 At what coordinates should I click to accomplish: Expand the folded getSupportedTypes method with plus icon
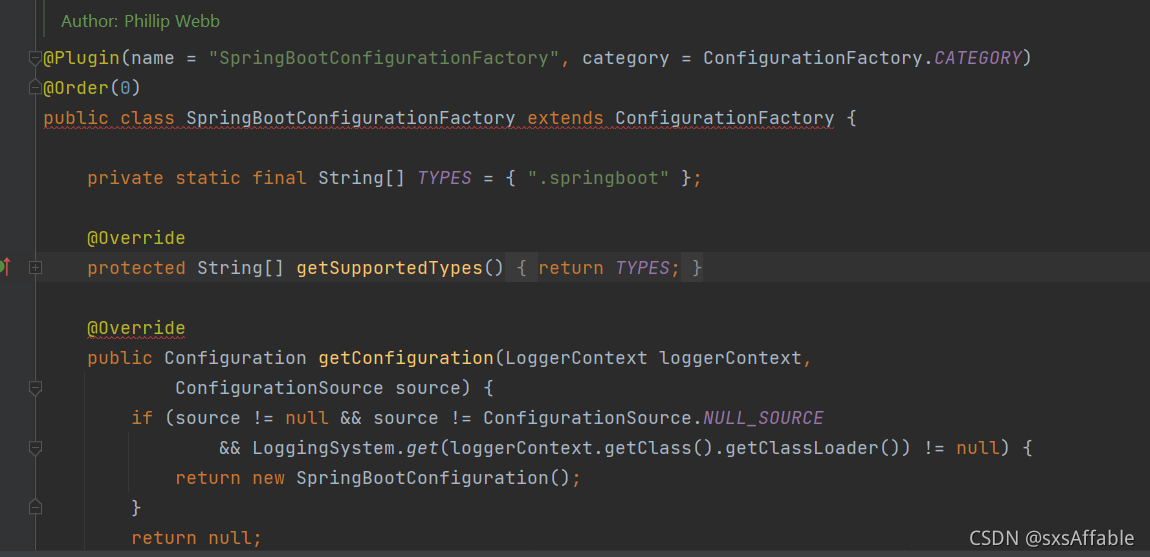(x=35, y=269)
